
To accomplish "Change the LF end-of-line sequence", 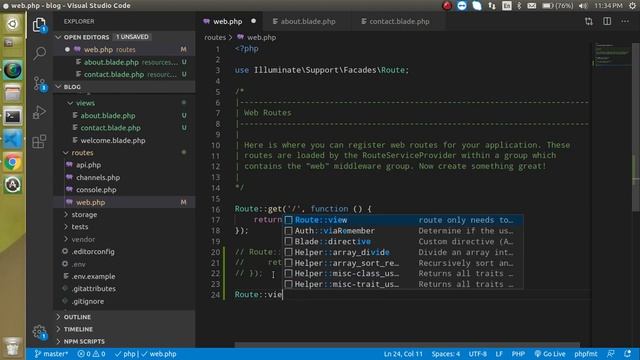I will [x=499, y=354].
